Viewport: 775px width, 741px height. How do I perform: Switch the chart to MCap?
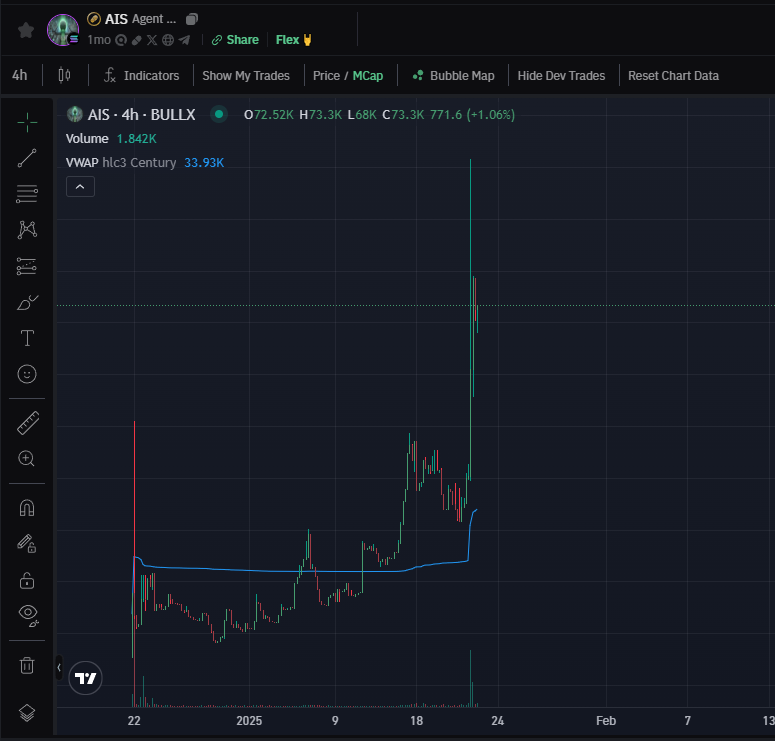point(368,76)
